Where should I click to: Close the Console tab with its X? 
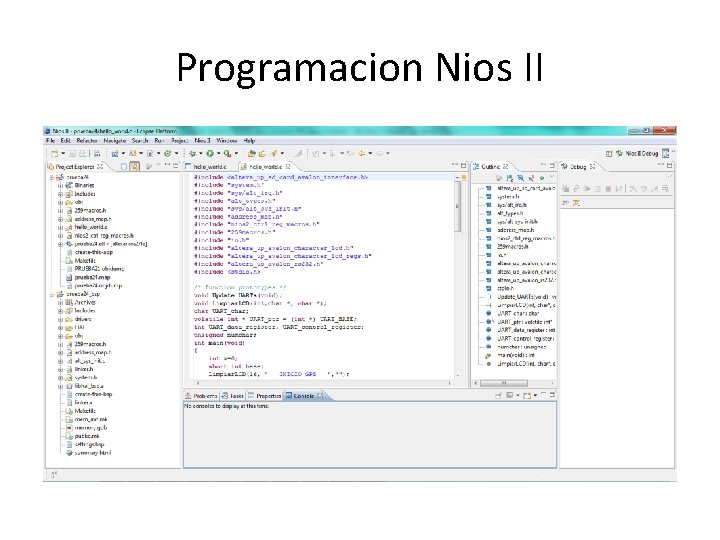pos(320,396)
